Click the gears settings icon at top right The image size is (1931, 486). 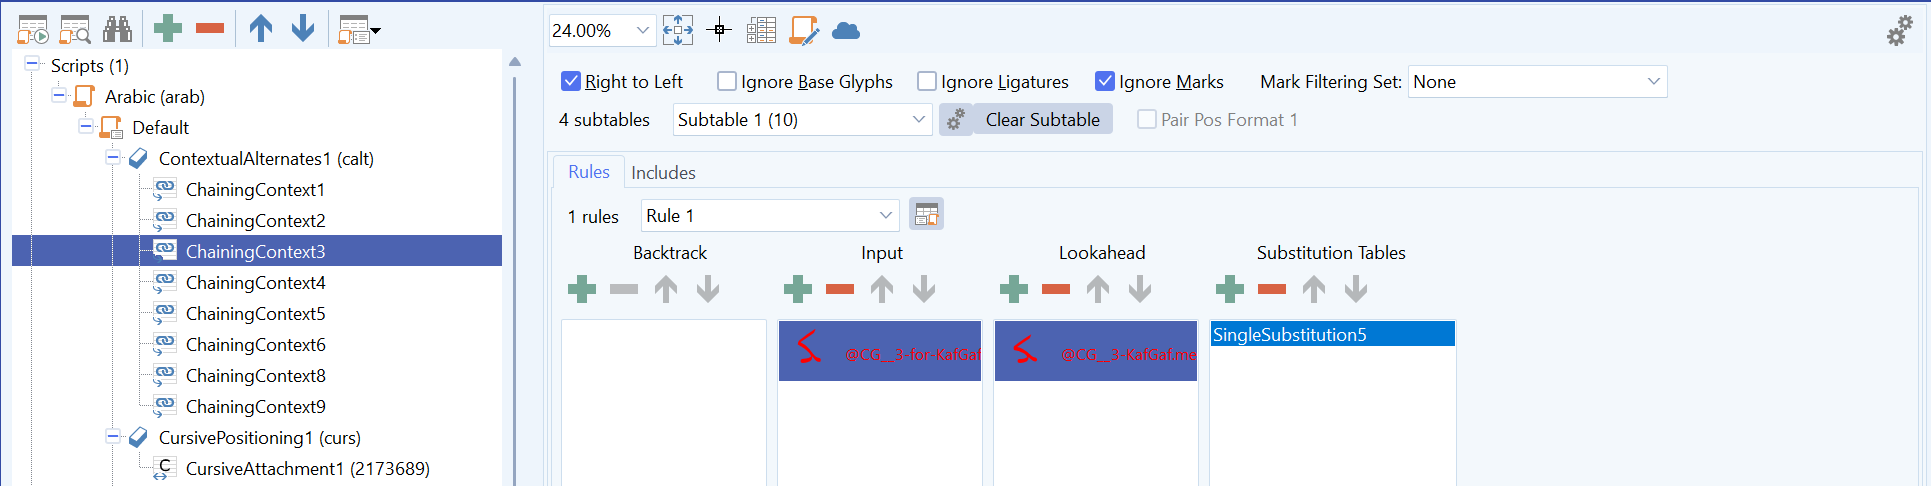click(1899, 31)
